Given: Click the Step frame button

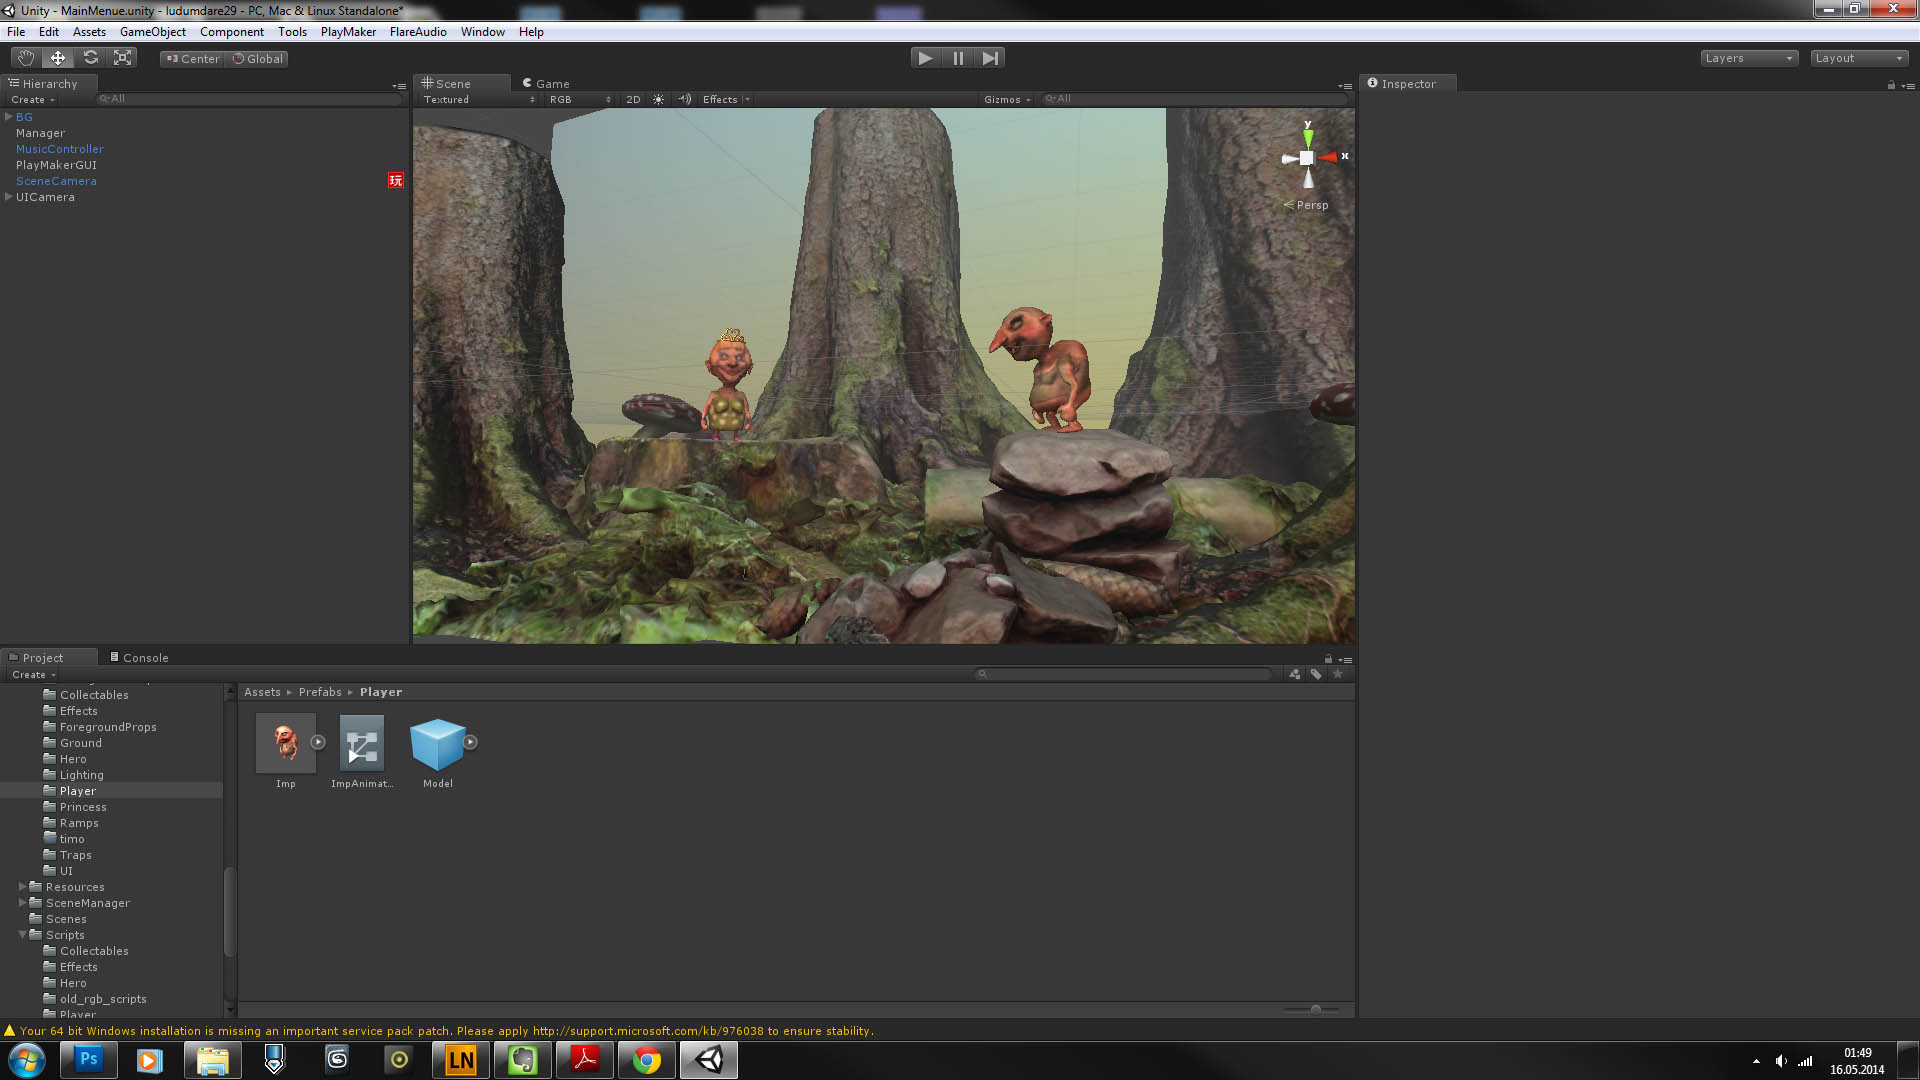Looking at the screenshot, I should click(x=990, y=58).
